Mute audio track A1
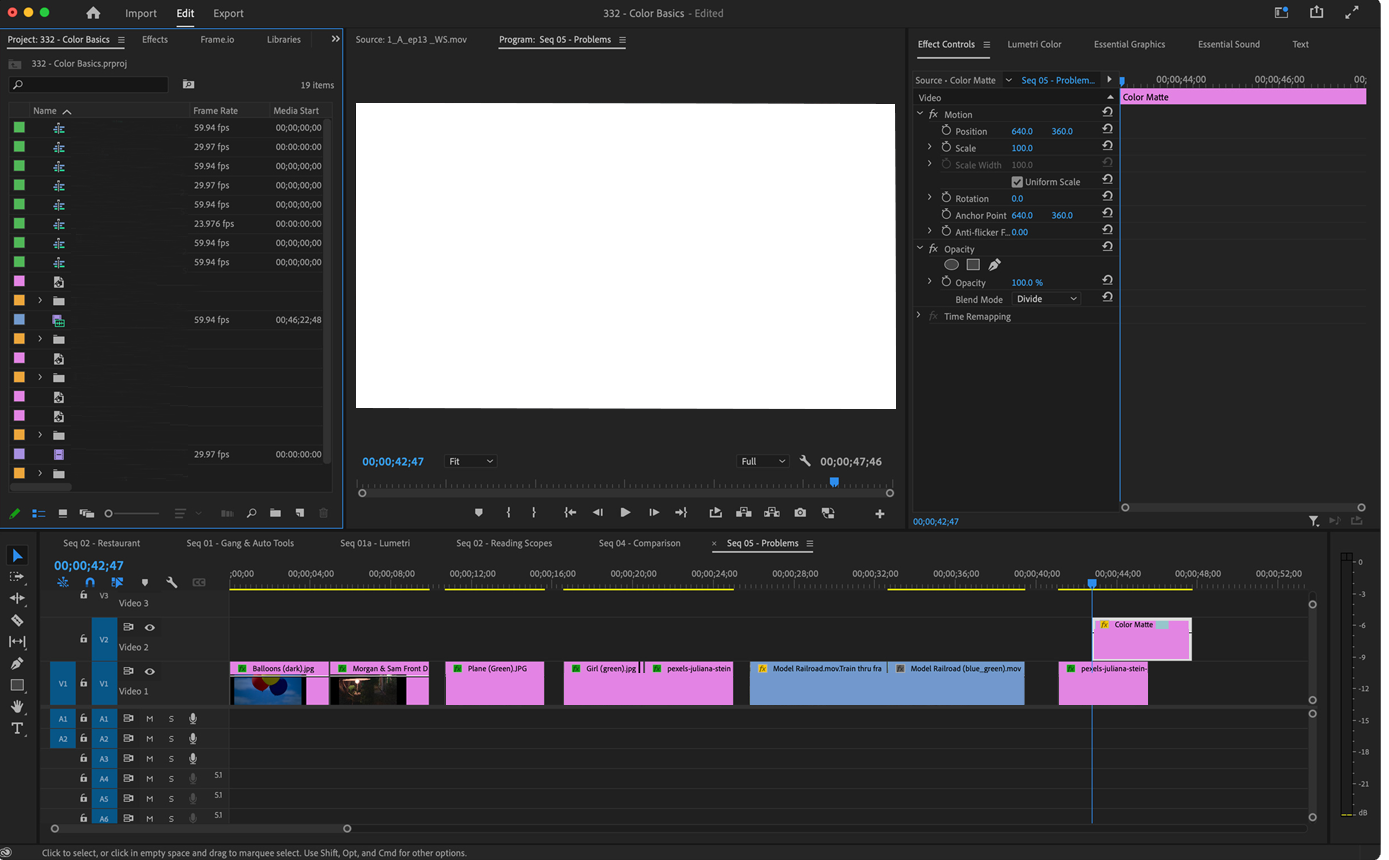The width and height of the screenshot is (1389, 860). 150,719
